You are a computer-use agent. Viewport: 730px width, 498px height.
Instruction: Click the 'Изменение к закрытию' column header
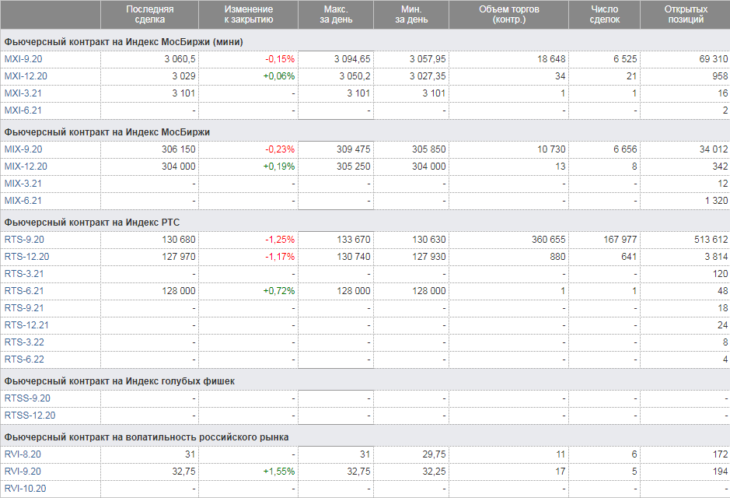pyautogui.click(x=249, y=14)
